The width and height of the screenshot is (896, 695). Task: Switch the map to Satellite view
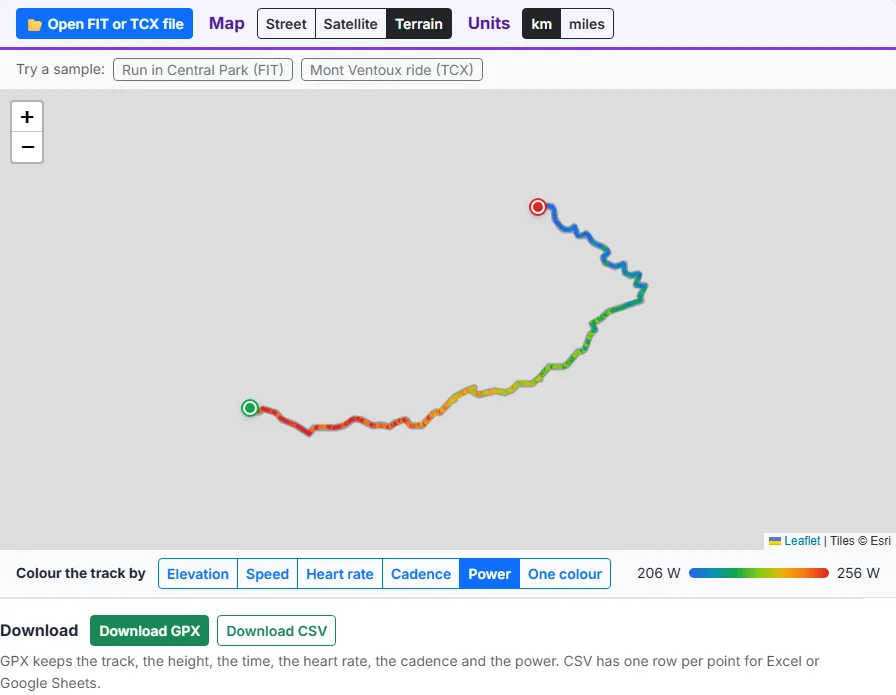point(350,24)
